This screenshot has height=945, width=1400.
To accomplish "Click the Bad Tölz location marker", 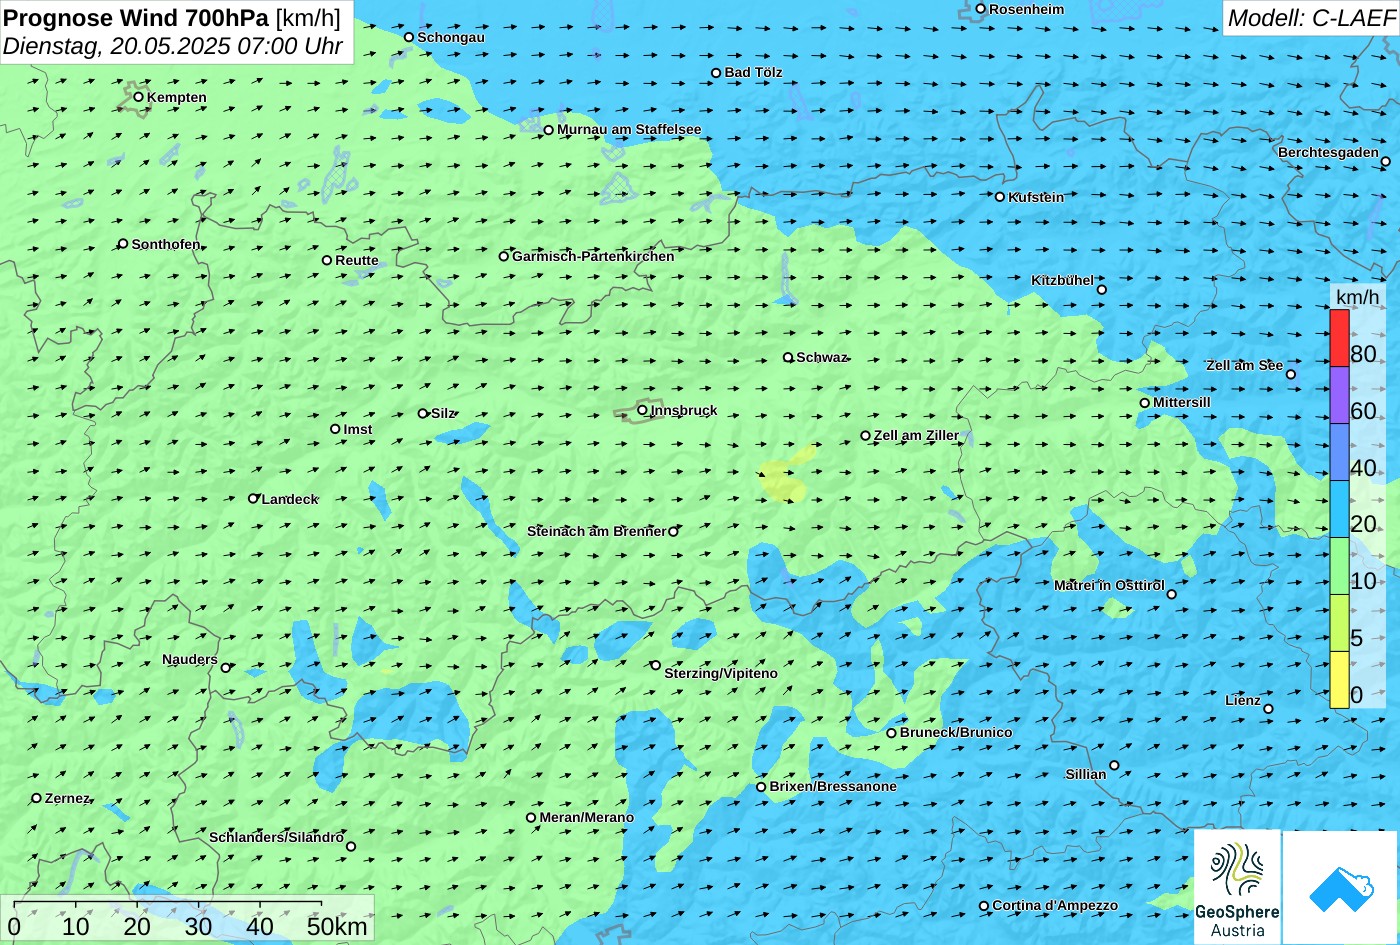I will 716,73.
